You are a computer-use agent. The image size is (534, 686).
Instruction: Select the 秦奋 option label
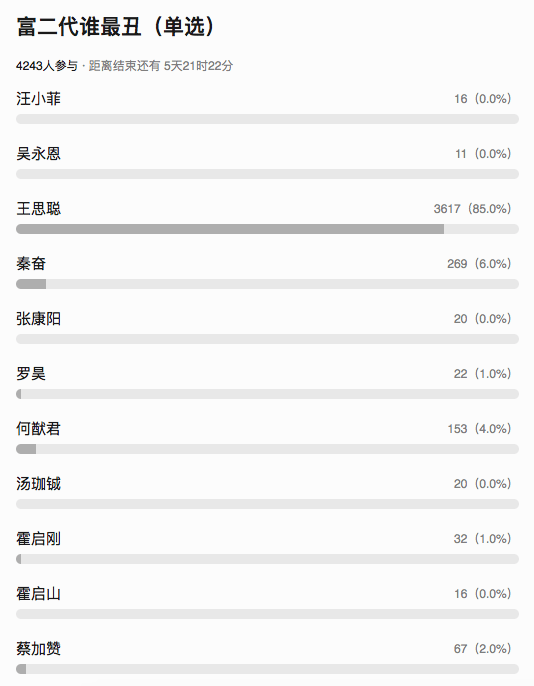[31, 263]
